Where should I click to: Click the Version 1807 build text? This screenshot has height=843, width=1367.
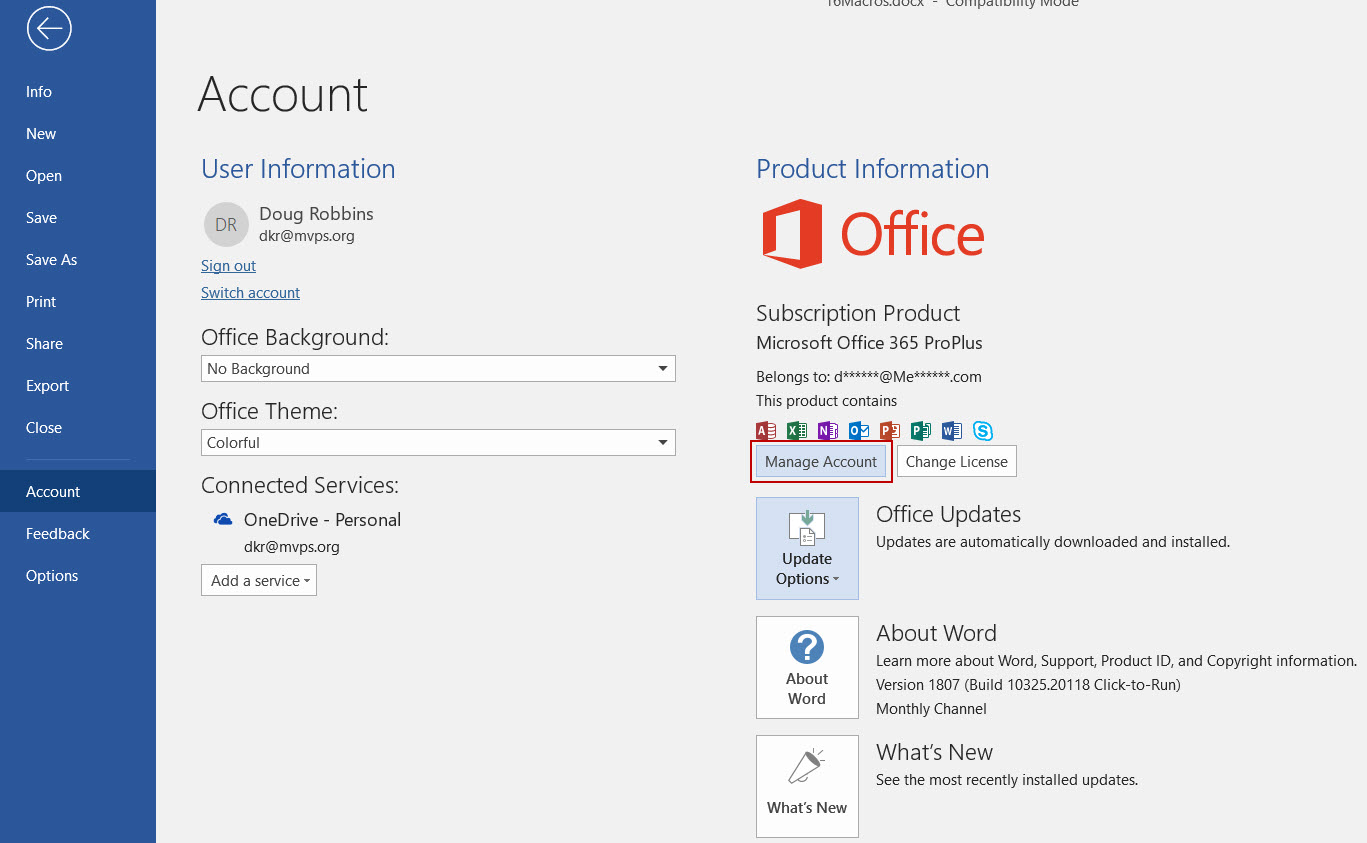point(1028,685)
